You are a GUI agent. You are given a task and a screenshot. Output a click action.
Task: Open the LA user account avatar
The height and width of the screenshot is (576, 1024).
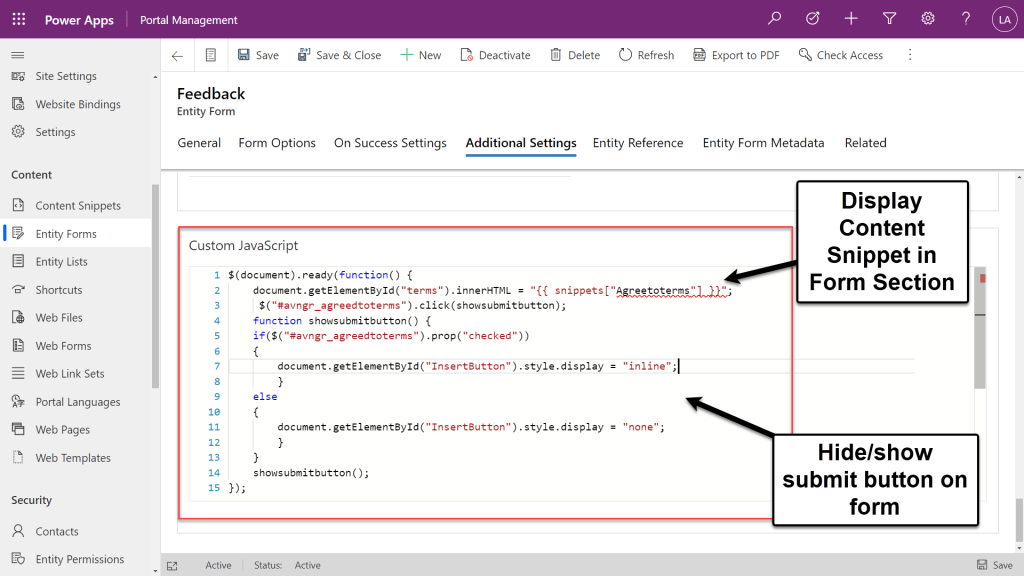(1003, 19)
